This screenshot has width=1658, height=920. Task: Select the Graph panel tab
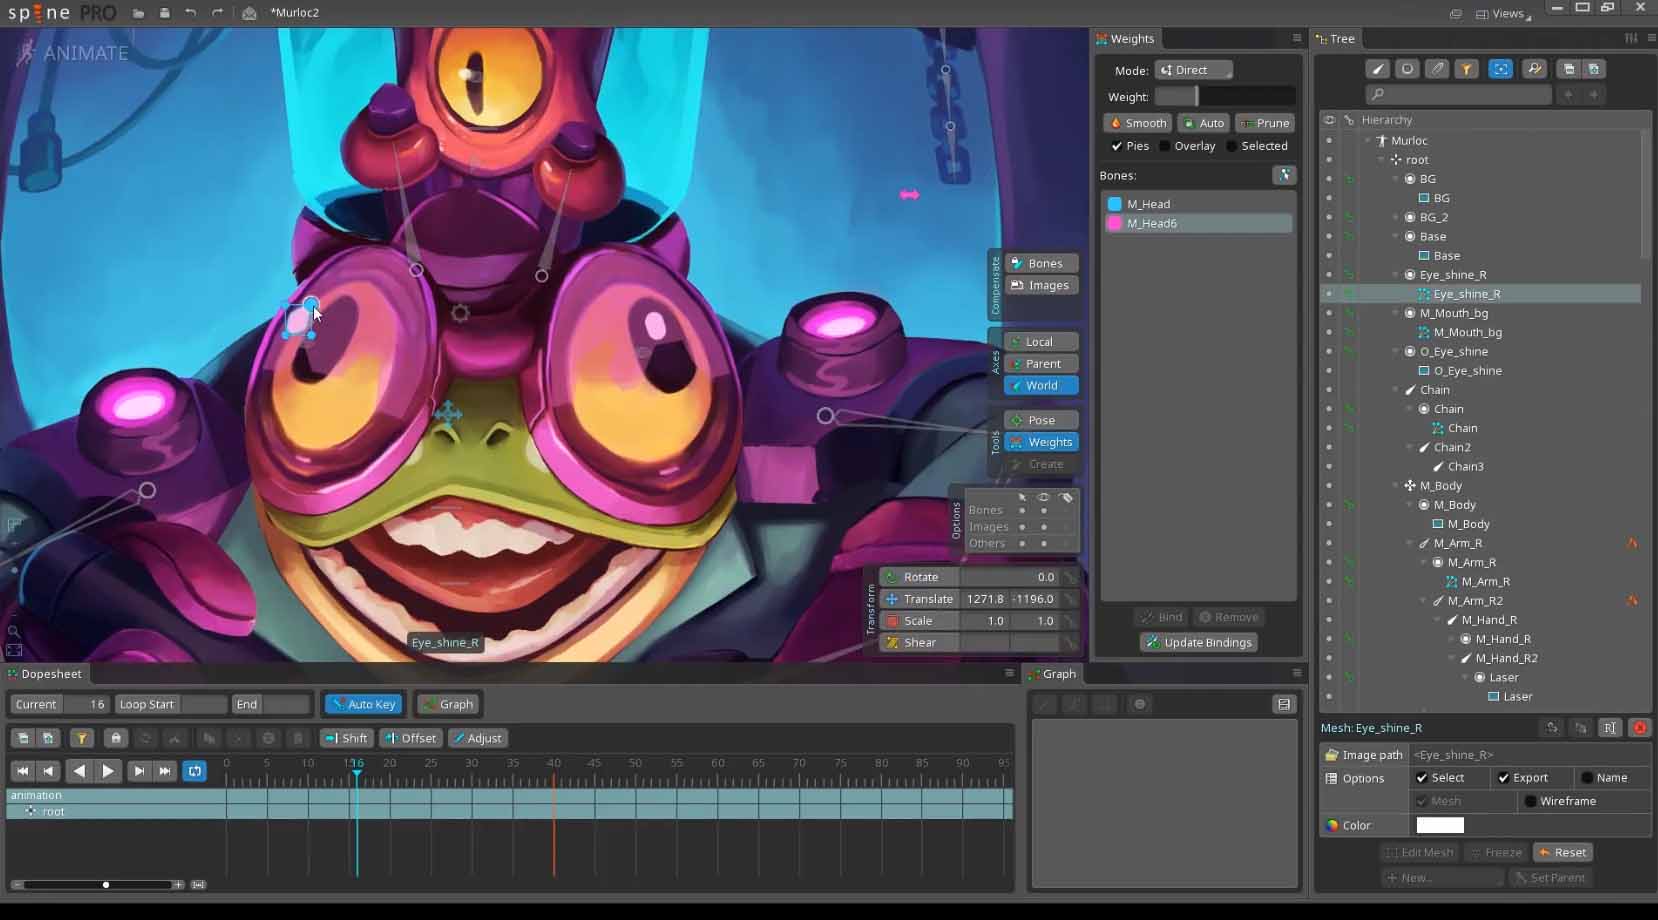point(1052,674)
